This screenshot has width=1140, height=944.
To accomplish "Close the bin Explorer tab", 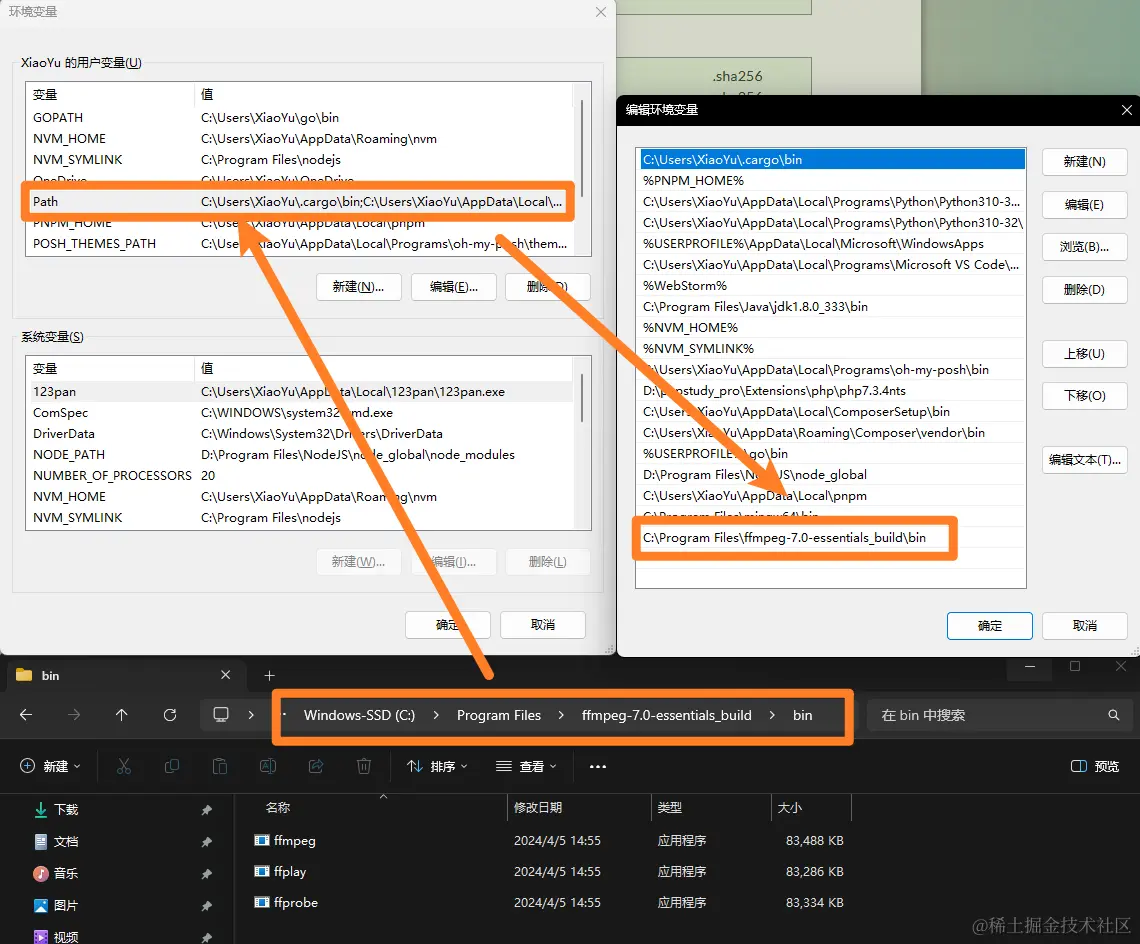I will (225, 675).
